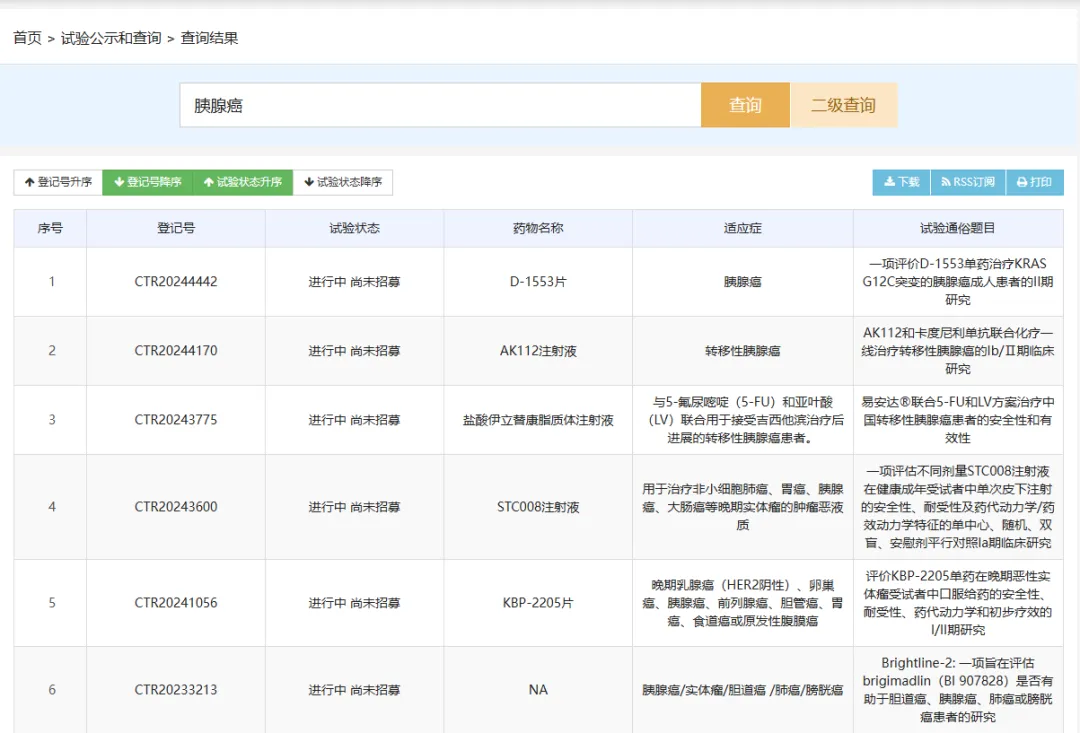Subscribe via the RSS订阅 button
This screenshot has width=1080, height=733.
click(x=968, y=182)
